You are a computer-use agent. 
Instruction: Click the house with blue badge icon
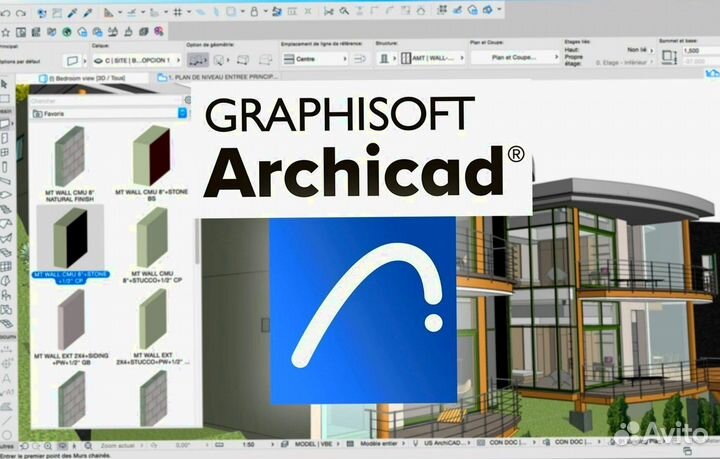click(x=82, y=32)
